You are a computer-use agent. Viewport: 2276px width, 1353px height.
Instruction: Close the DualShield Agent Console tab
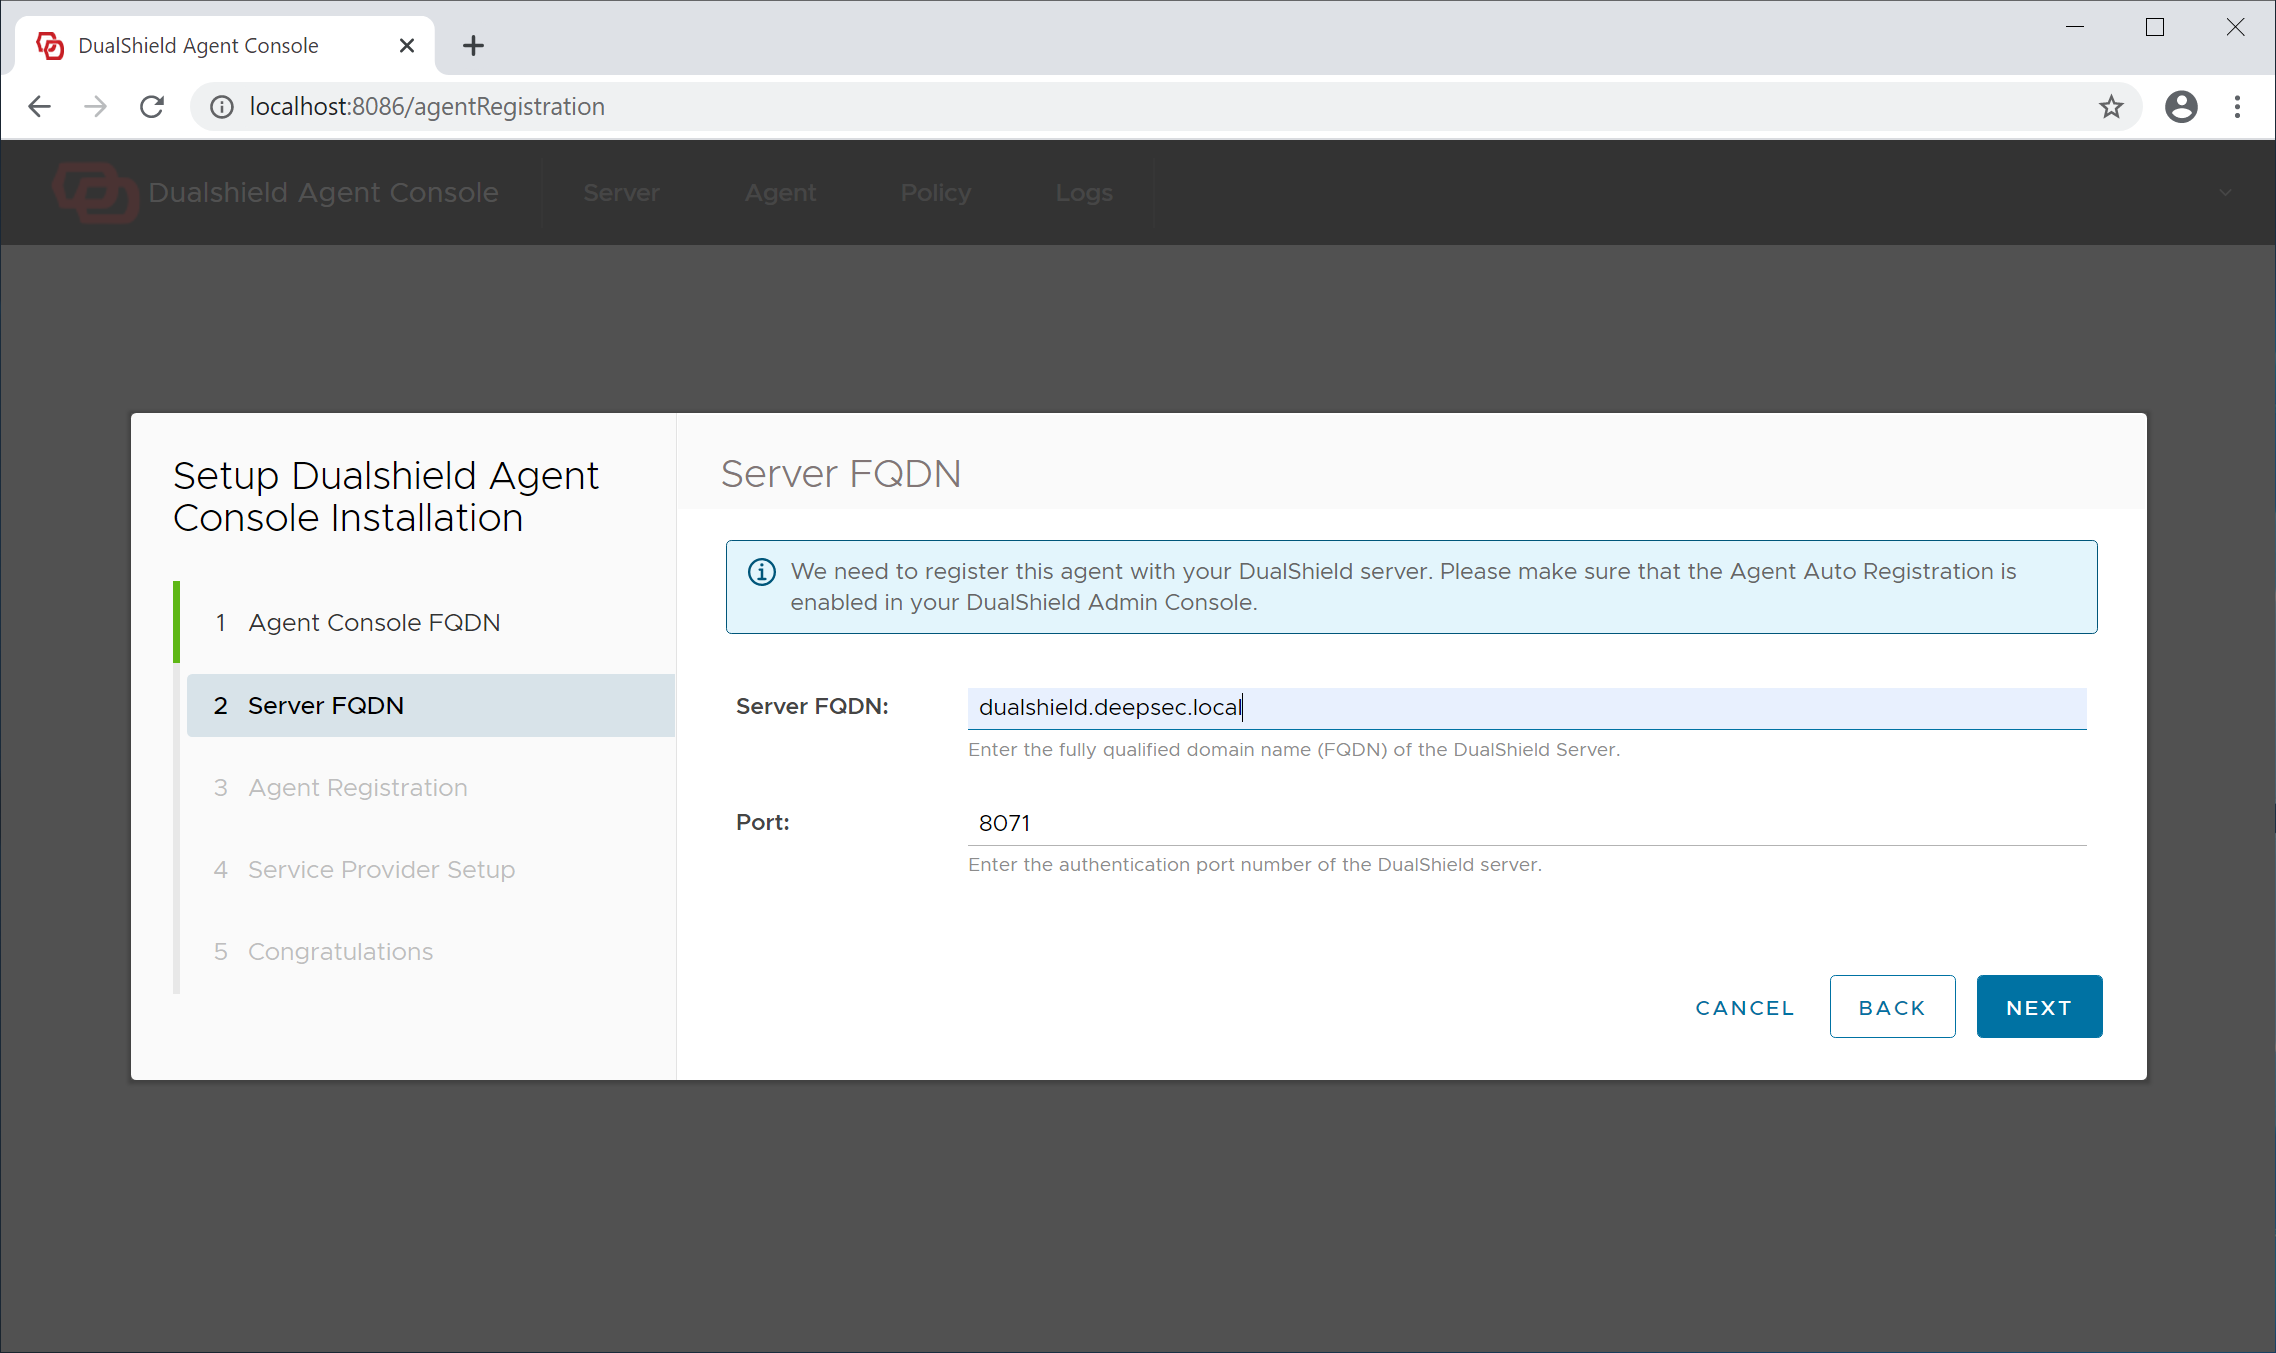pyautogui.click(x=407, y=46)
